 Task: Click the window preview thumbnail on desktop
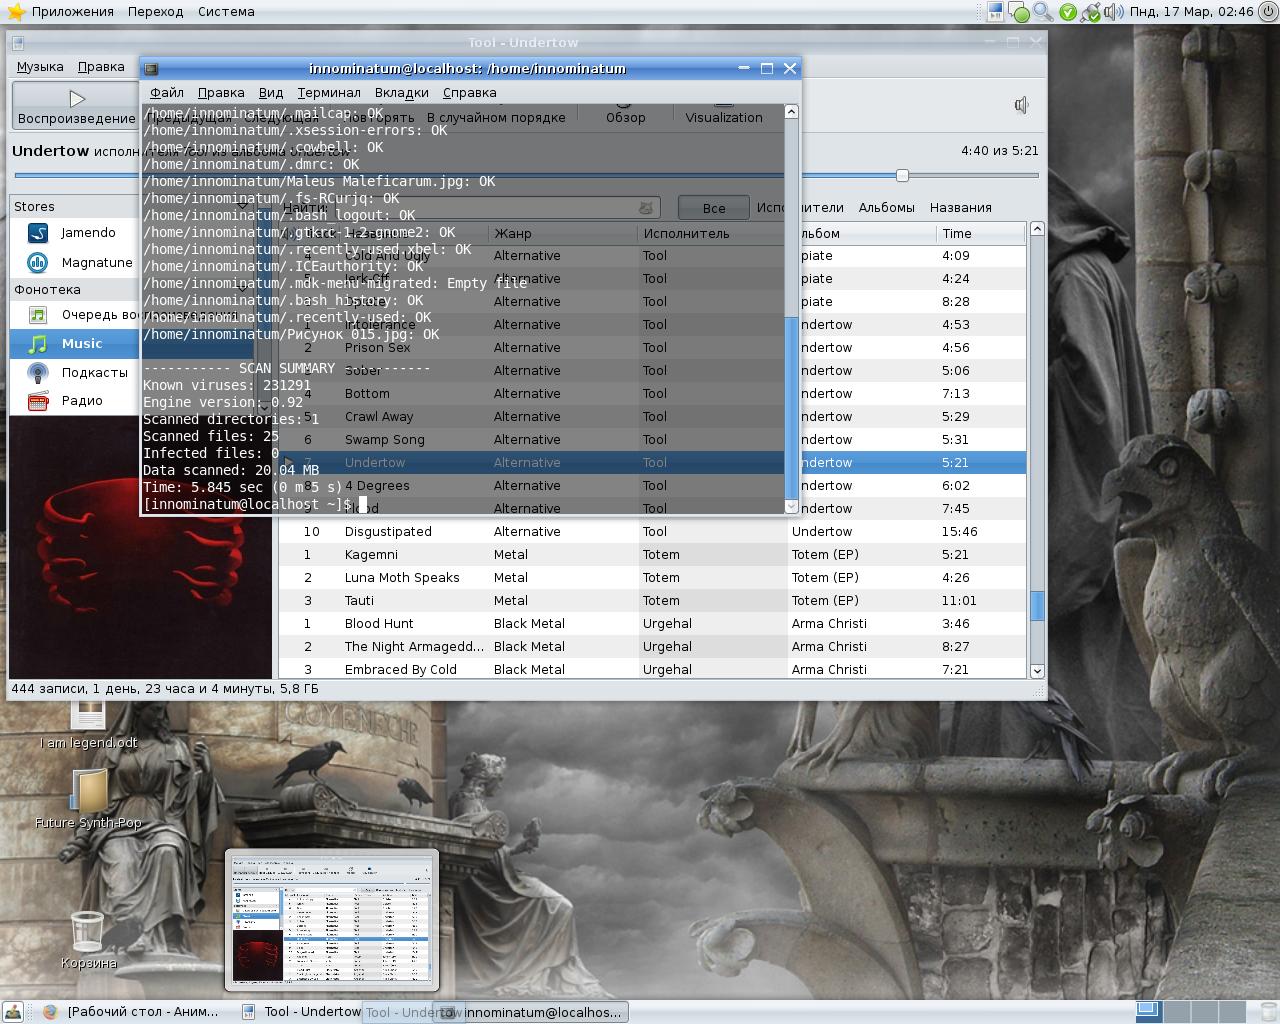332,920
